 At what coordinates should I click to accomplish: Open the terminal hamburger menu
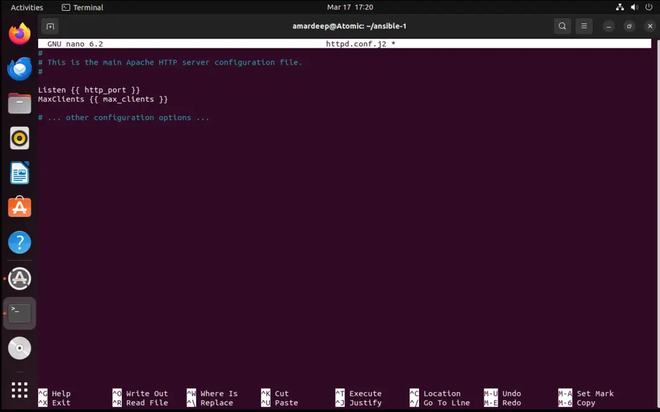(584, 26)
